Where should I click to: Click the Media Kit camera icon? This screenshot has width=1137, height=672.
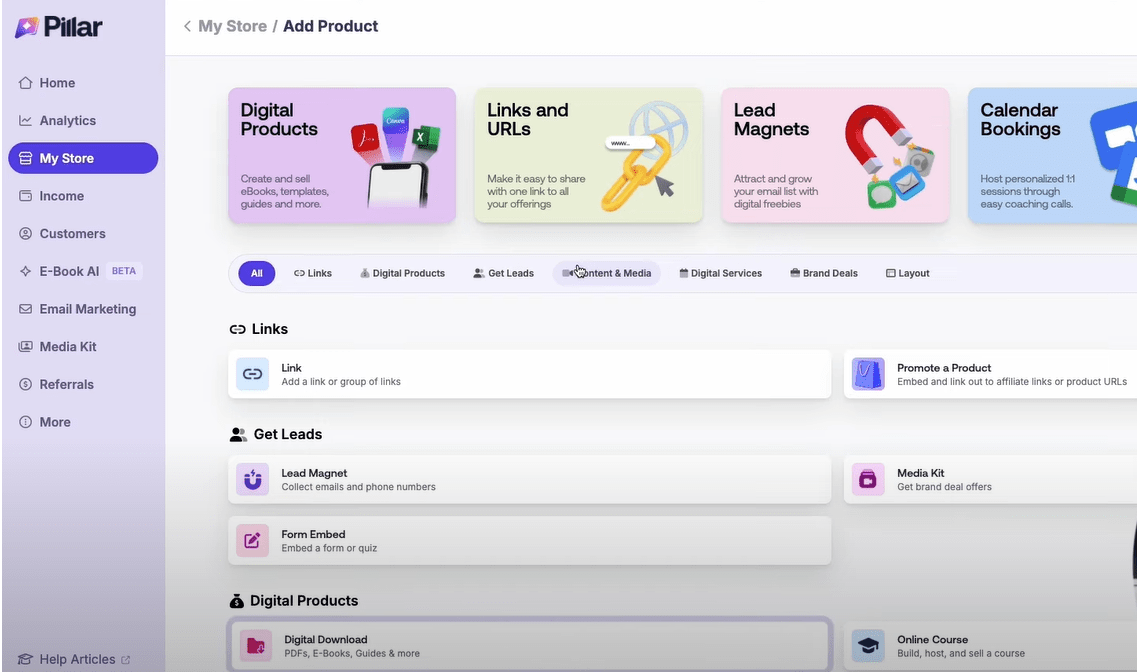coord(868,480)
